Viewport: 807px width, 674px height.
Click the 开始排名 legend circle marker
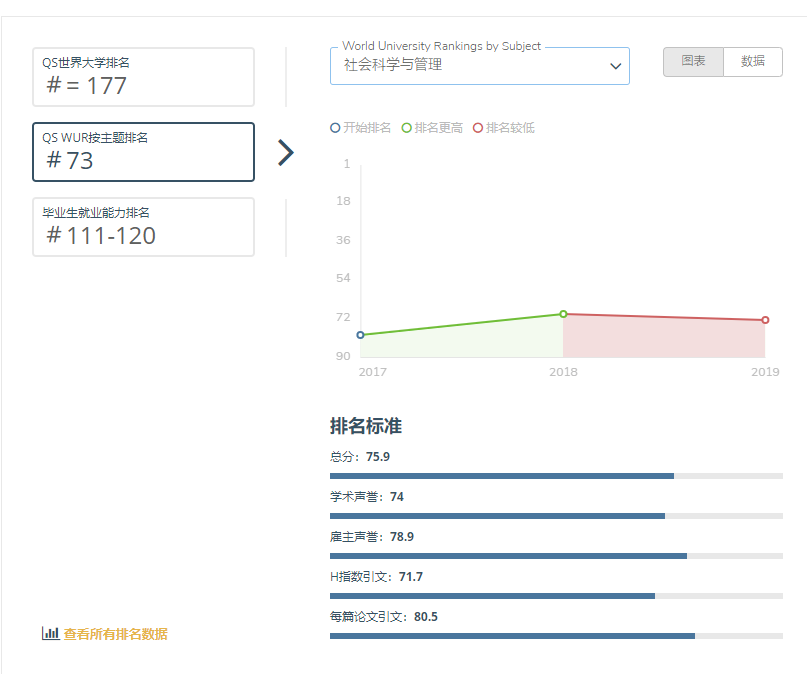coord(335,128)
